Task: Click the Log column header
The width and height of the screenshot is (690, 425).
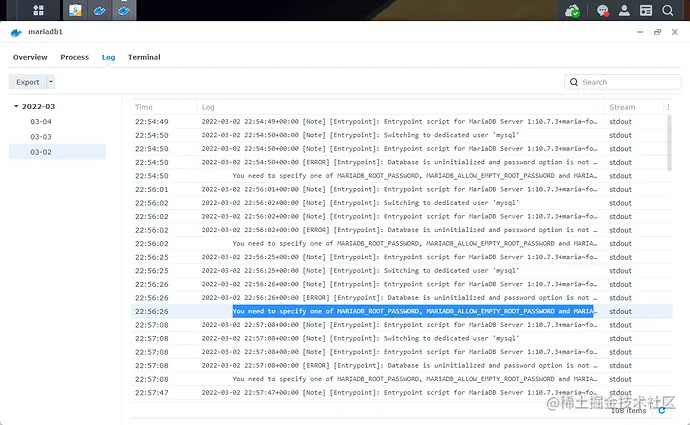Action: (400, 107)
